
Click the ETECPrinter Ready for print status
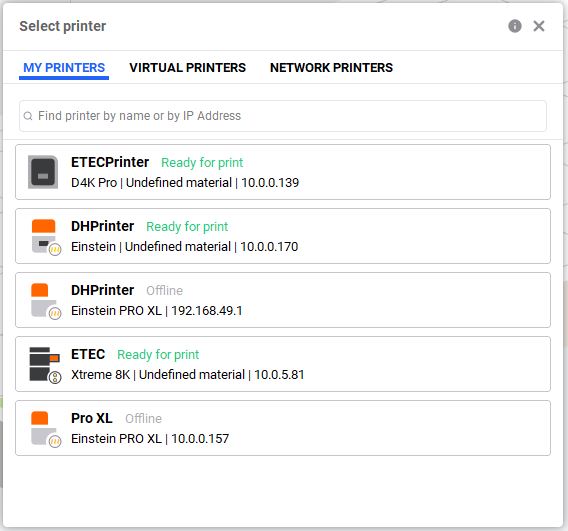(202, 163)
